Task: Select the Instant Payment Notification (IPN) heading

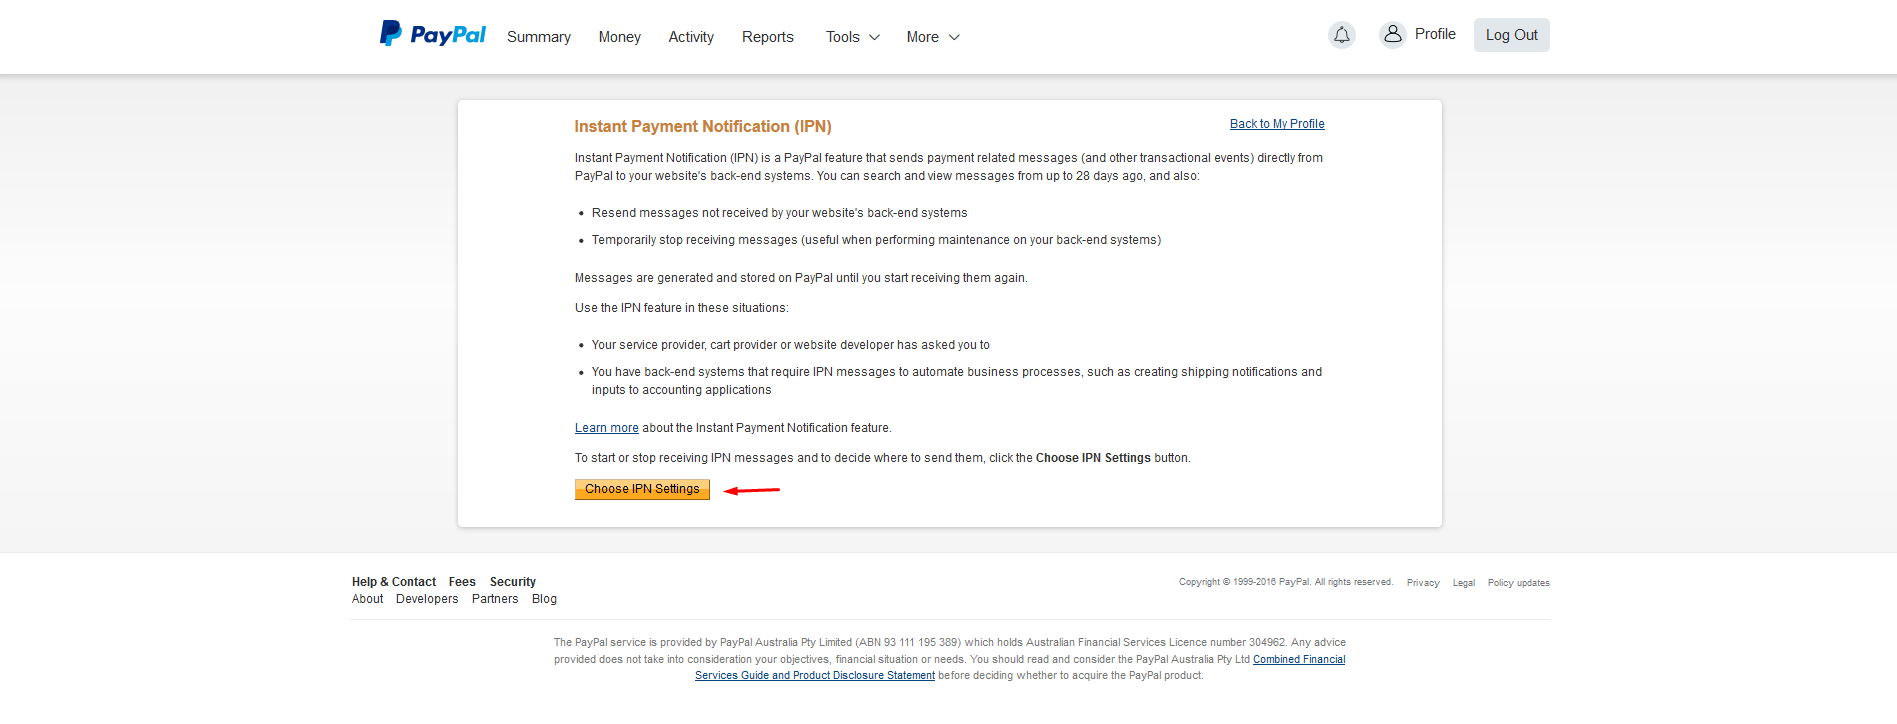Action: point(703,126)
